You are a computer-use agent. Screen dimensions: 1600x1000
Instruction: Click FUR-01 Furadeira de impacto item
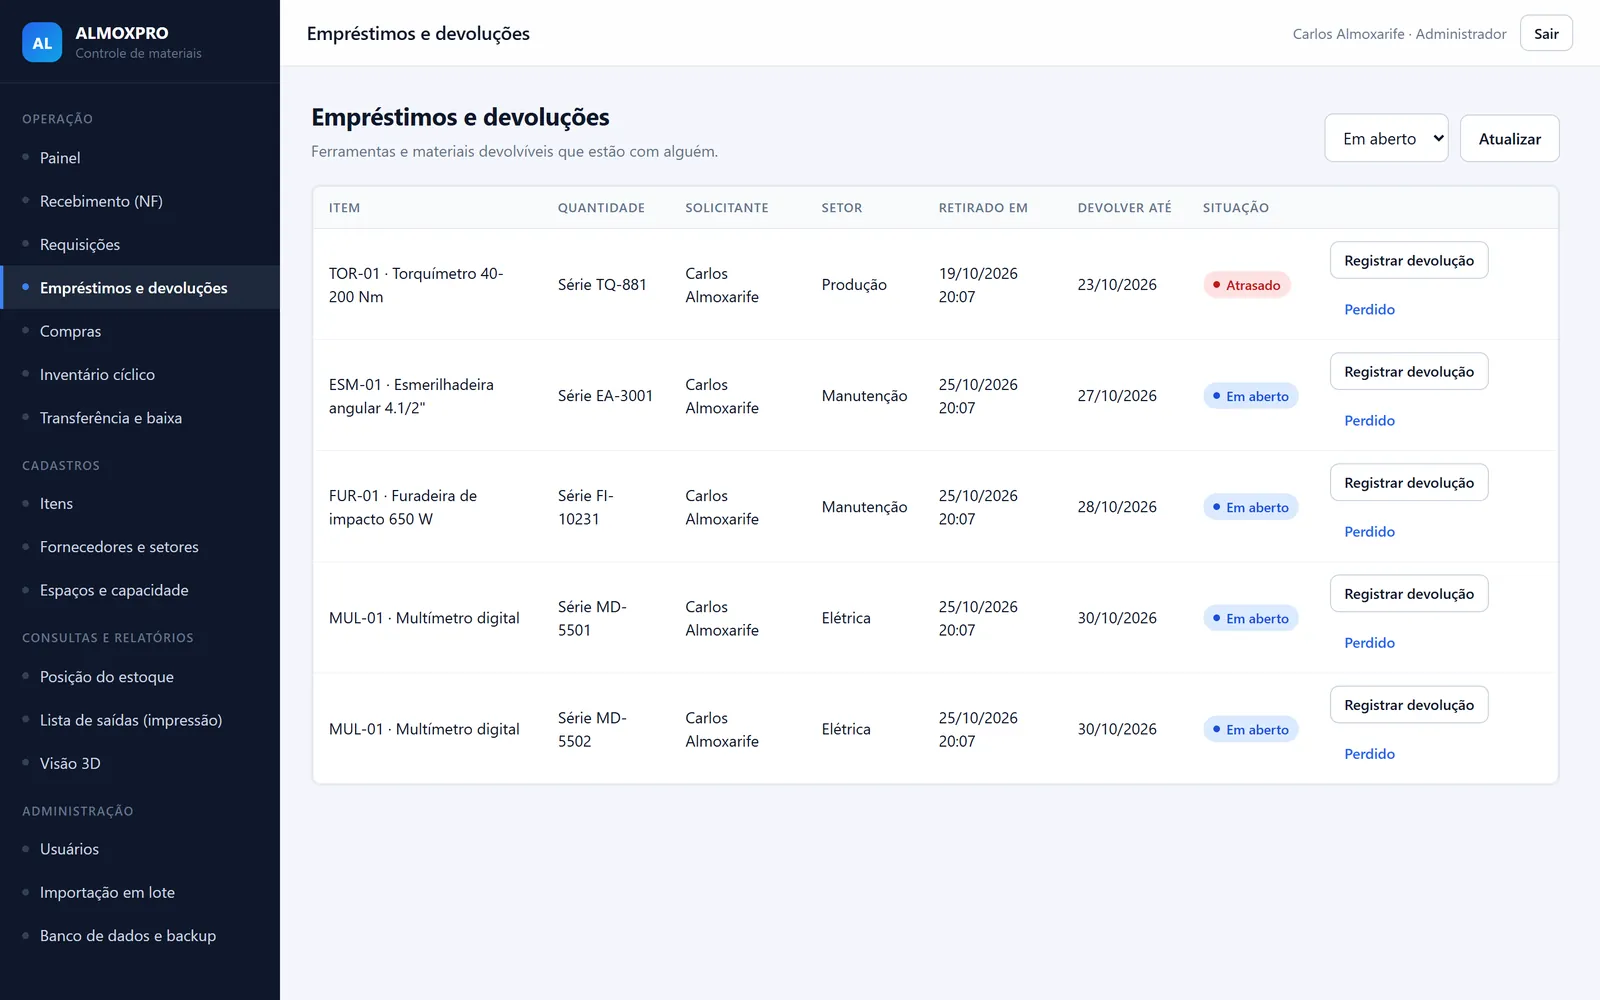pos(403,507)
